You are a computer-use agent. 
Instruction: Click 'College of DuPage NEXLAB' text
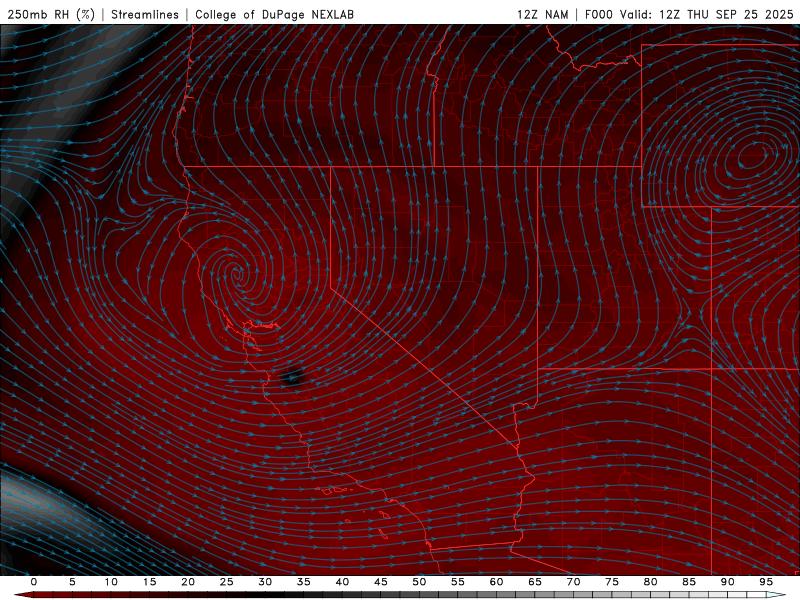pos(274,14)
